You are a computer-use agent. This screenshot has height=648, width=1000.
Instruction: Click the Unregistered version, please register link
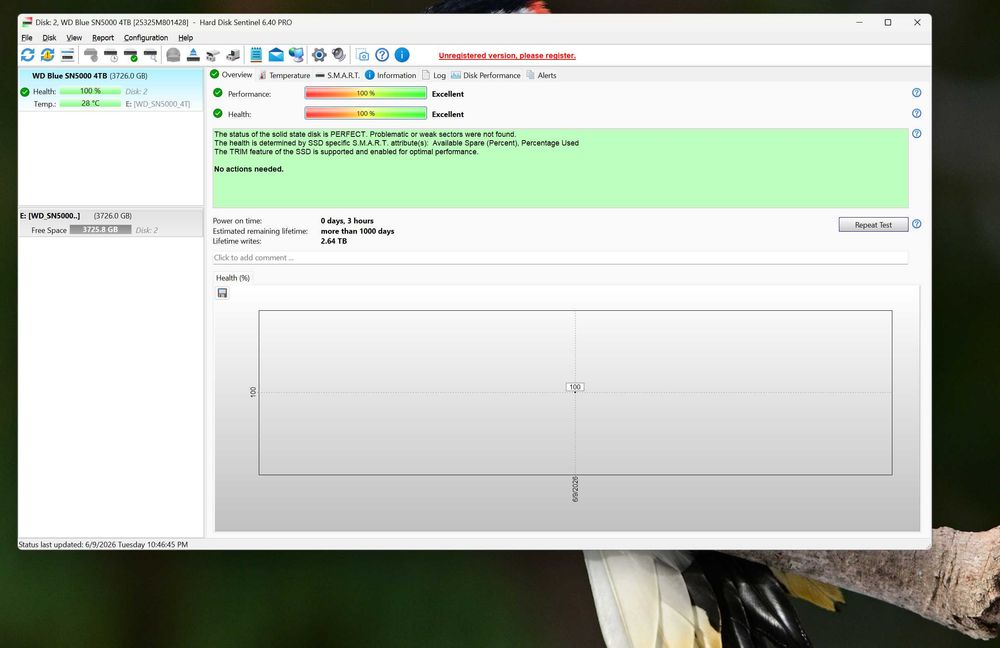(507, 55)
